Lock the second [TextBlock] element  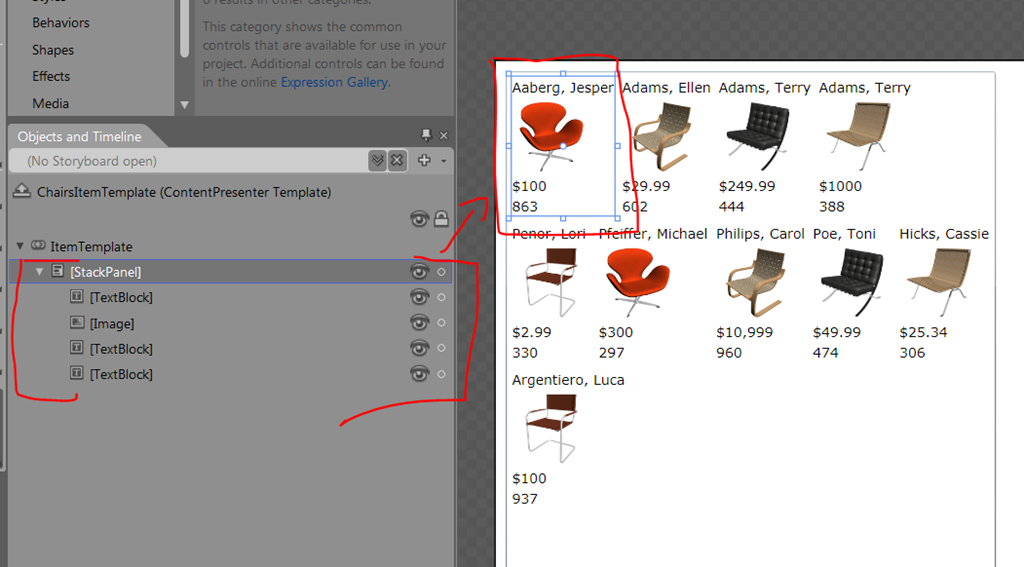coord(441,348)
